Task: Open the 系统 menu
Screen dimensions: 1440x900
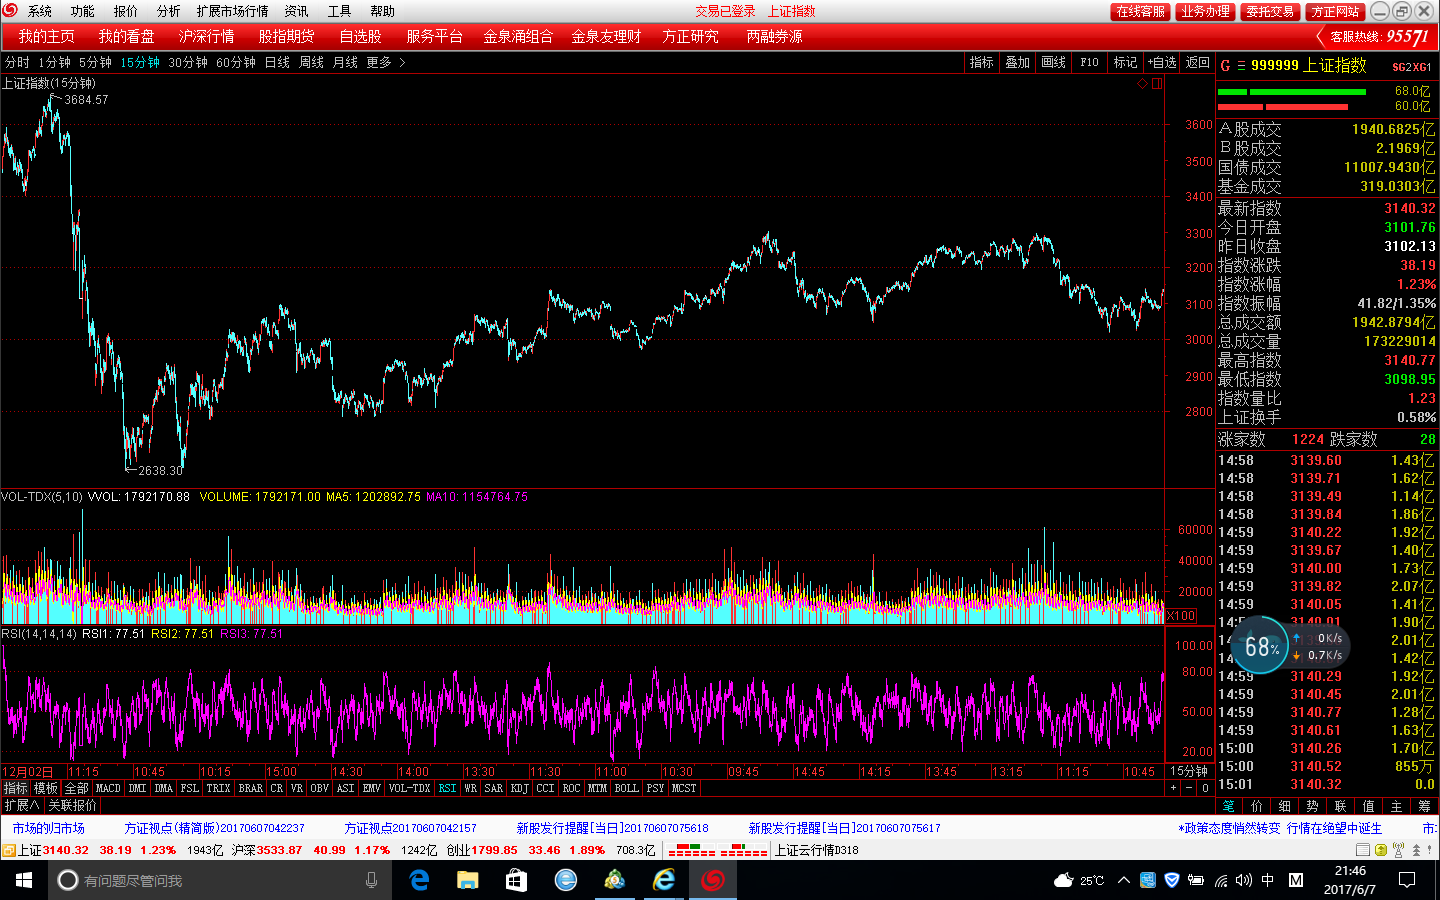Action: pyautogui.click(x=40, y=11)
